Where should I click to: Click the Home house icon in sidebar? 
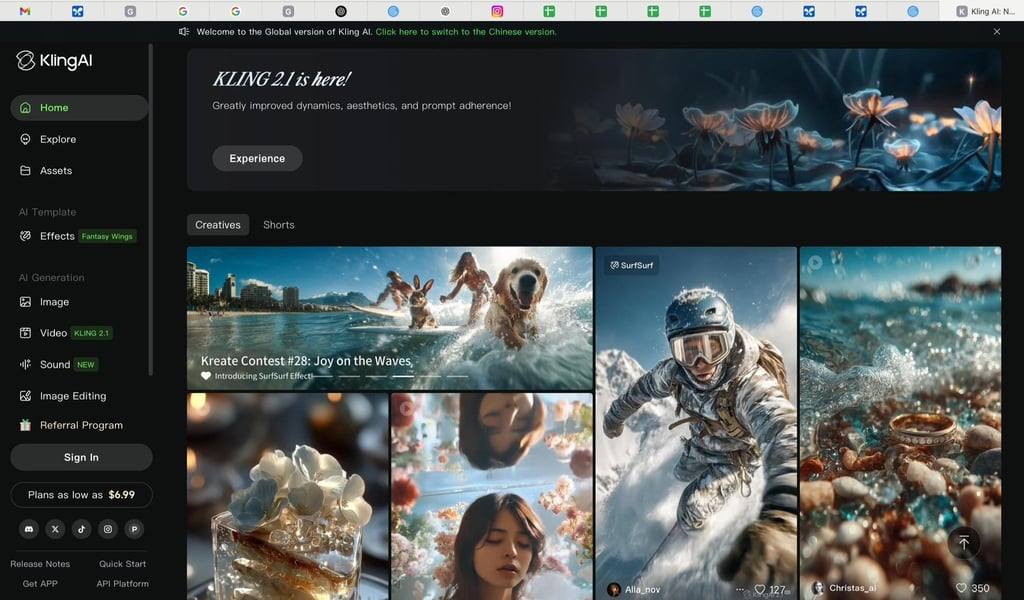click(x=25, y=108)
